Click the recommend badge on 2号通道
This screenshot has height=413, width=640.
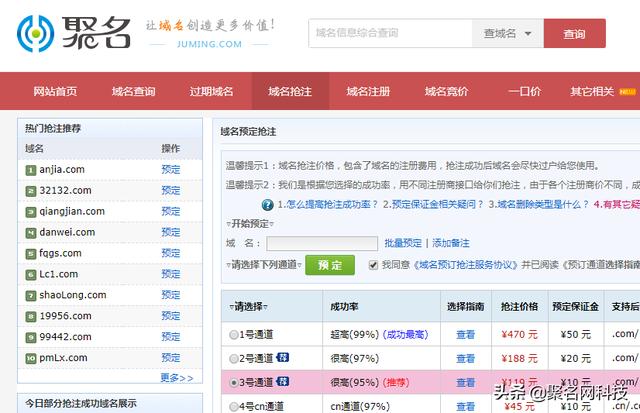[282, 357]
